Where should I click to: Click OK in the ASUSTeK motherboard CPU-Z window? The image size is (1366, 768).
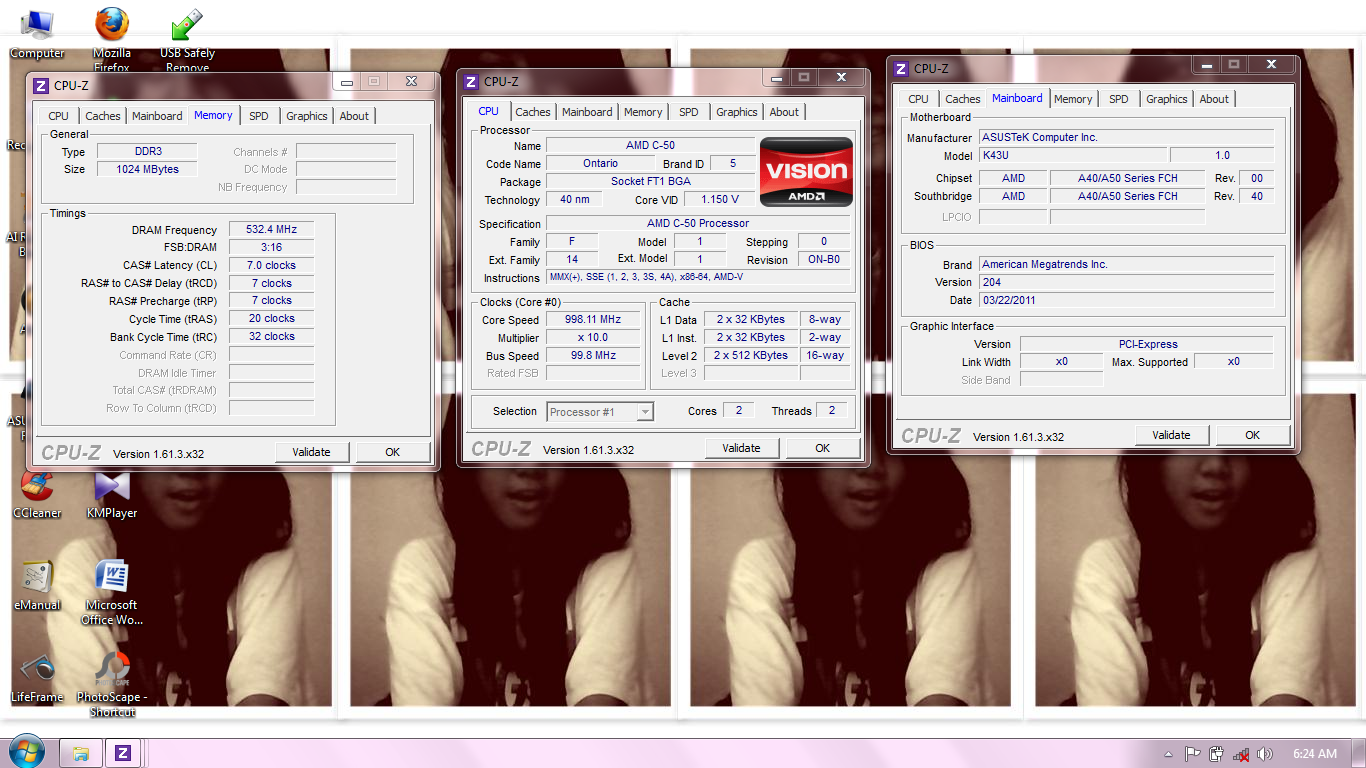[1253, 435]
